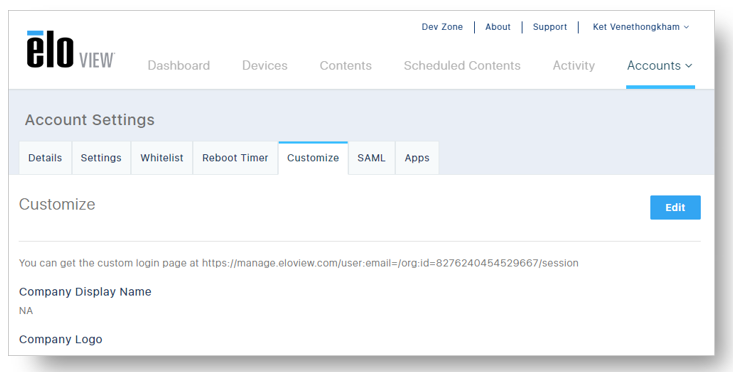This screenshot has height=372, width=733.
Task: Select the Reboot Timer tab
Action: 235,158
